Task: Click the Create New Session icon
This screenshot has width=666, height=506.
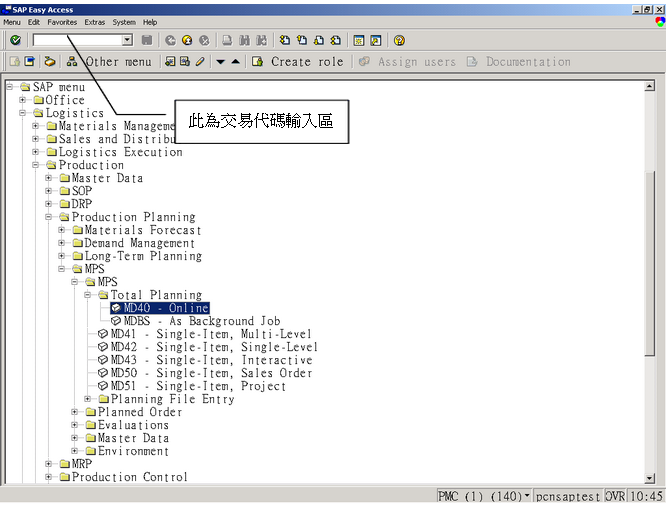Action: tap(359, 40)
